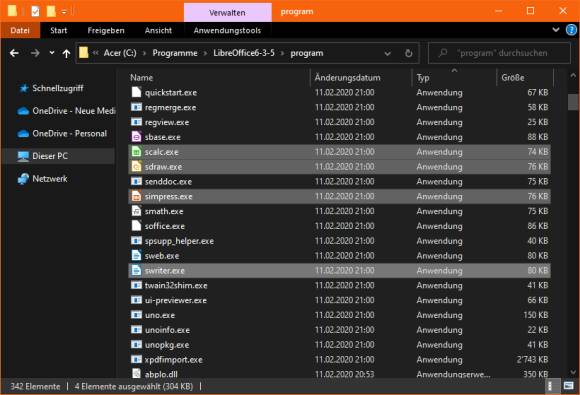Show hidden breadcrumb parent folders chevron
The image size is (580, 395).
point(95,53)
